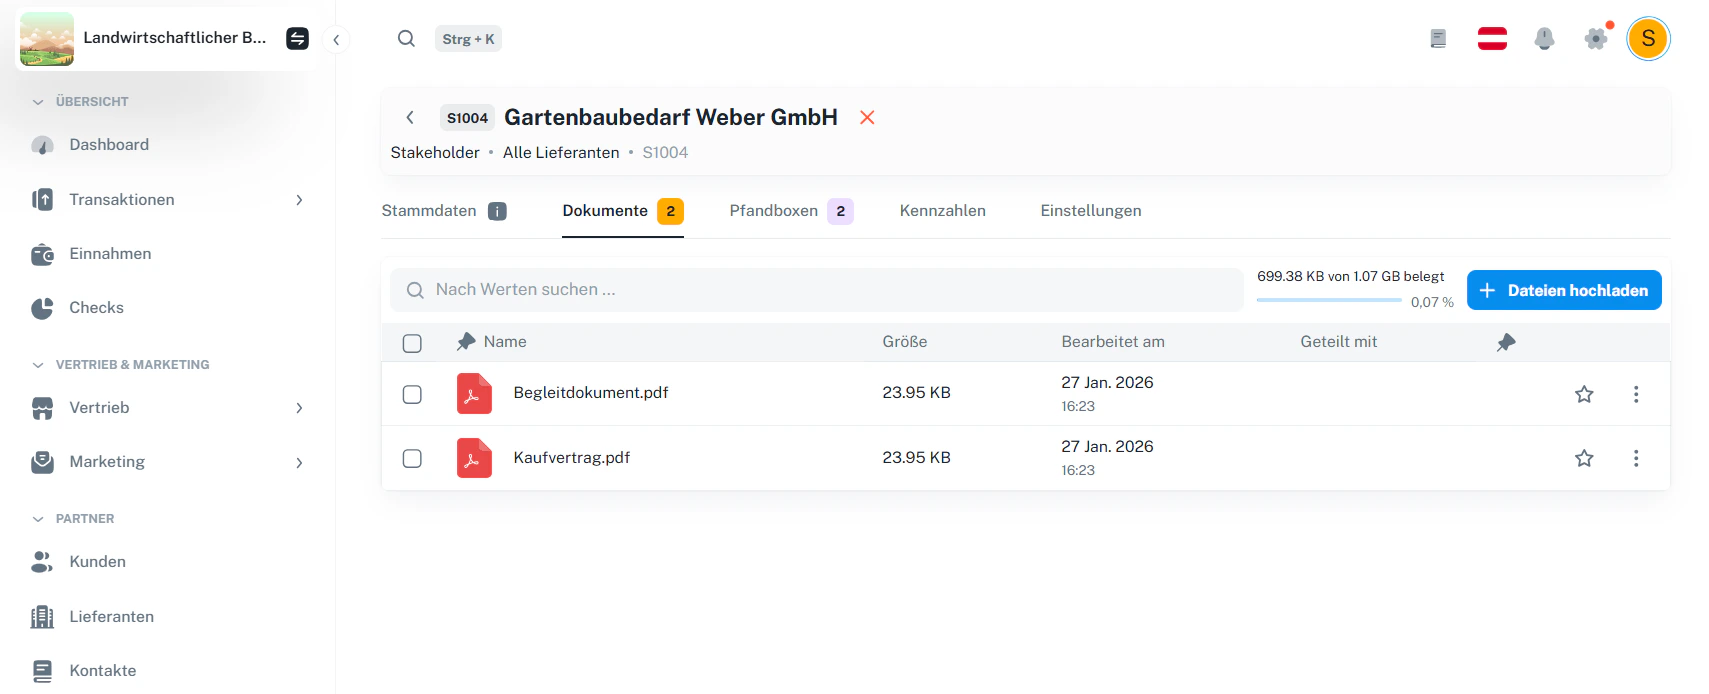Click the PDF icon of Begleitdokument.pdf
Screen dimensions: 1709x694
[x=474, y=393]
